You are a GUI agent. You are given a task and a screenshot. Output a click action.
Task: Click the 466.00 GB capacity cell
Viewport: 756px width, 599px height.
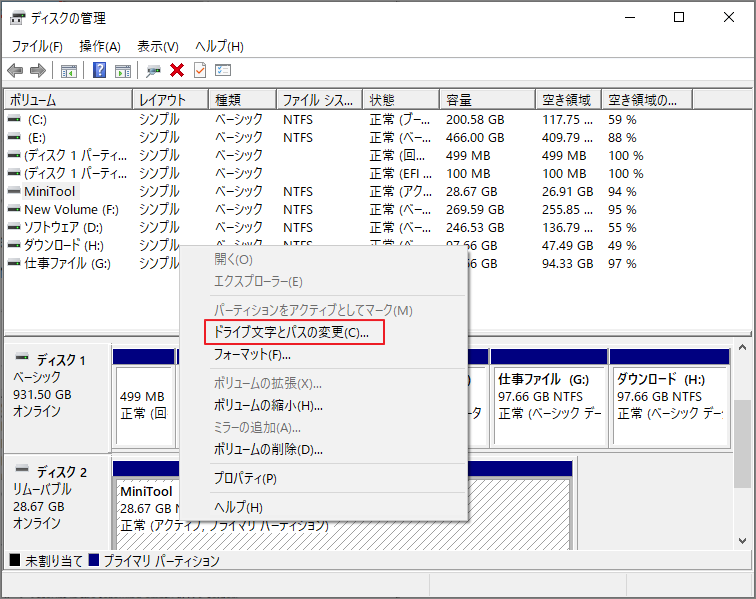pyautogui.click(x=475, y=137)
